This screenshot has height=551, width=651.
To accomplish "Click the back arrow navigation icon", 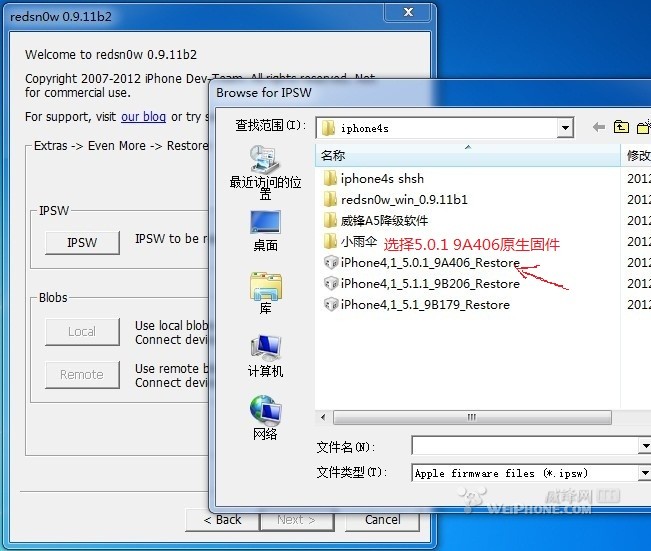I will click(598, 127).
